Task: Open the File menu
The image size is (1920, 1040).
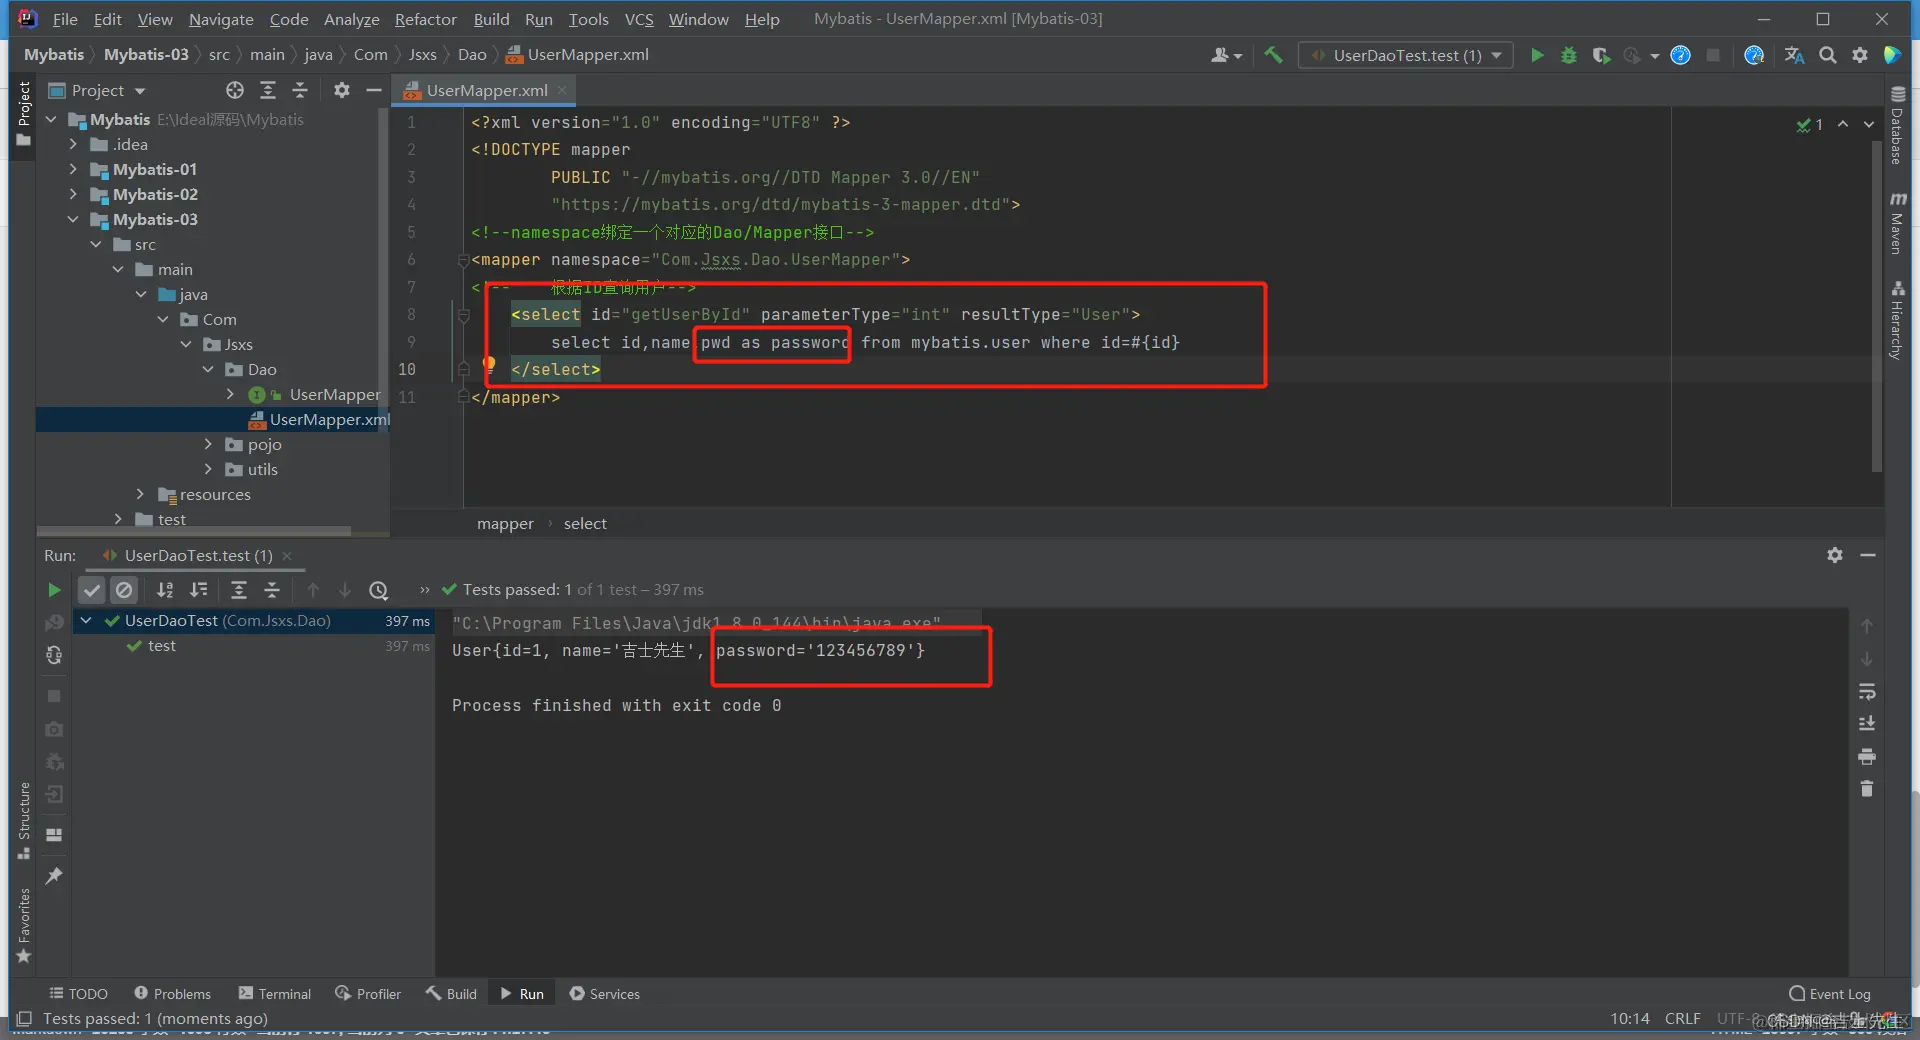Action: click(65, 19)
